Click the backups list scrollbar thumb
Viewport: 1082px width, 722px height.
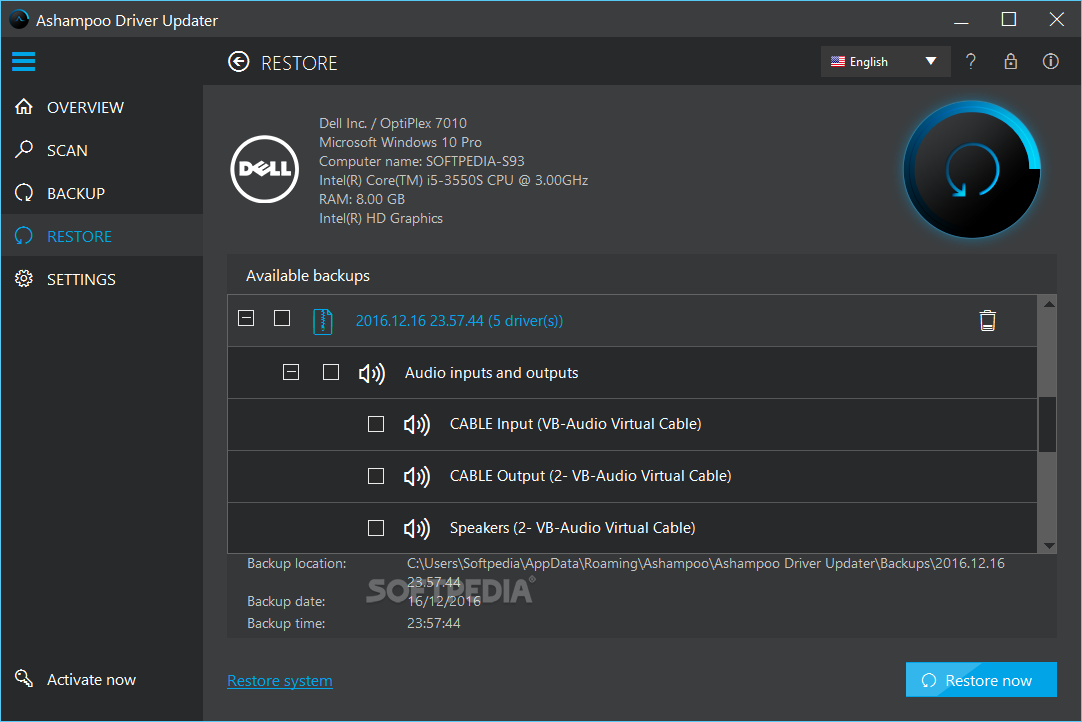pyautogui.click(x=1047, y=425)
